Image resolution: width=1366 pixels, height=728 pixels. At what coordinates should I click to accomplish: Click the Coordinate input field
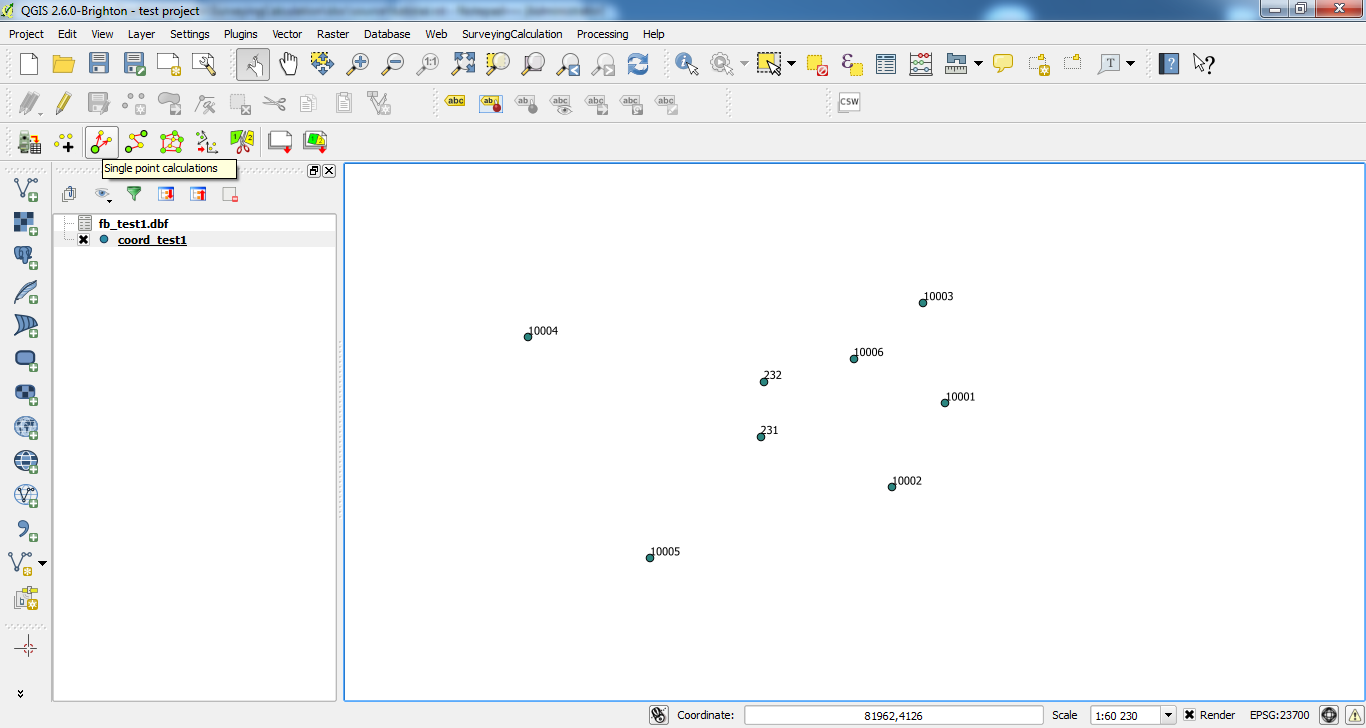coord(893,715)
